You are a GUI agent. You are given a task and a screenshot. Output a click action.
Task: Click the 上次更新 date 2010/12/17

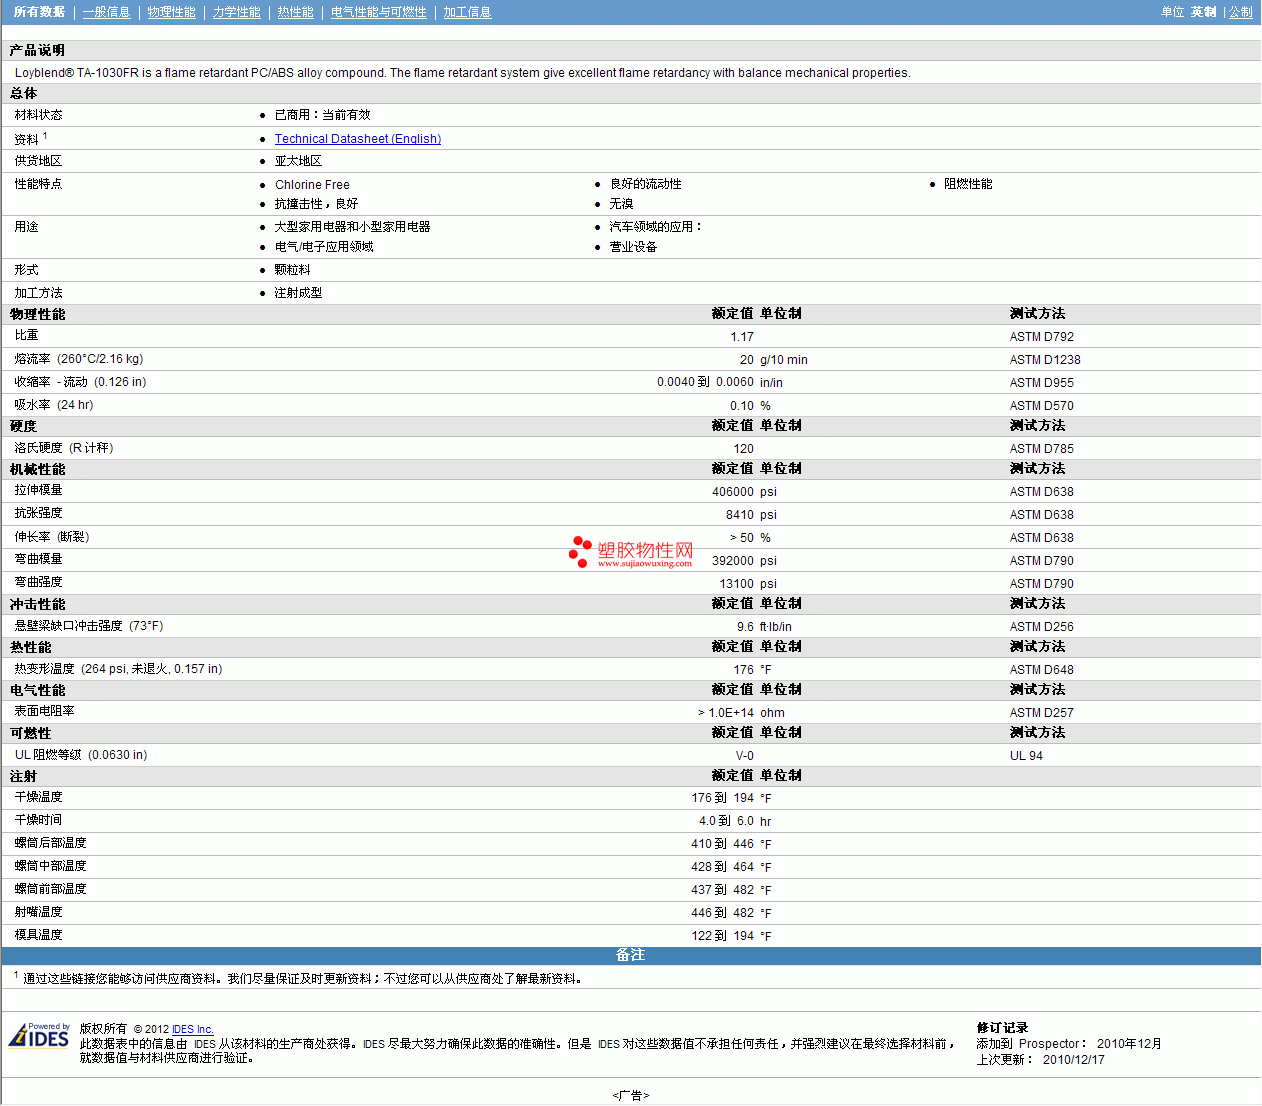[x=1073, y=1060]
